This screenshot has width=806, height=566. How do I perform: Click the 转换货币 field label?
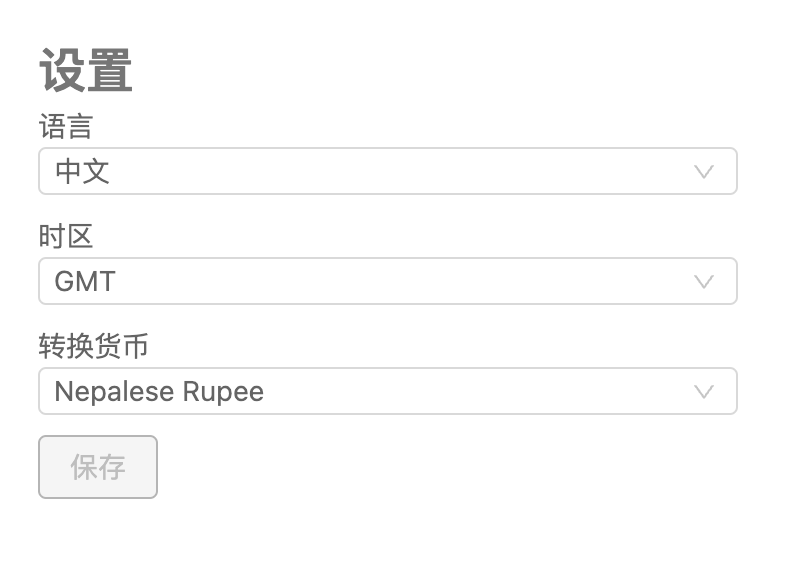[93, 347]
